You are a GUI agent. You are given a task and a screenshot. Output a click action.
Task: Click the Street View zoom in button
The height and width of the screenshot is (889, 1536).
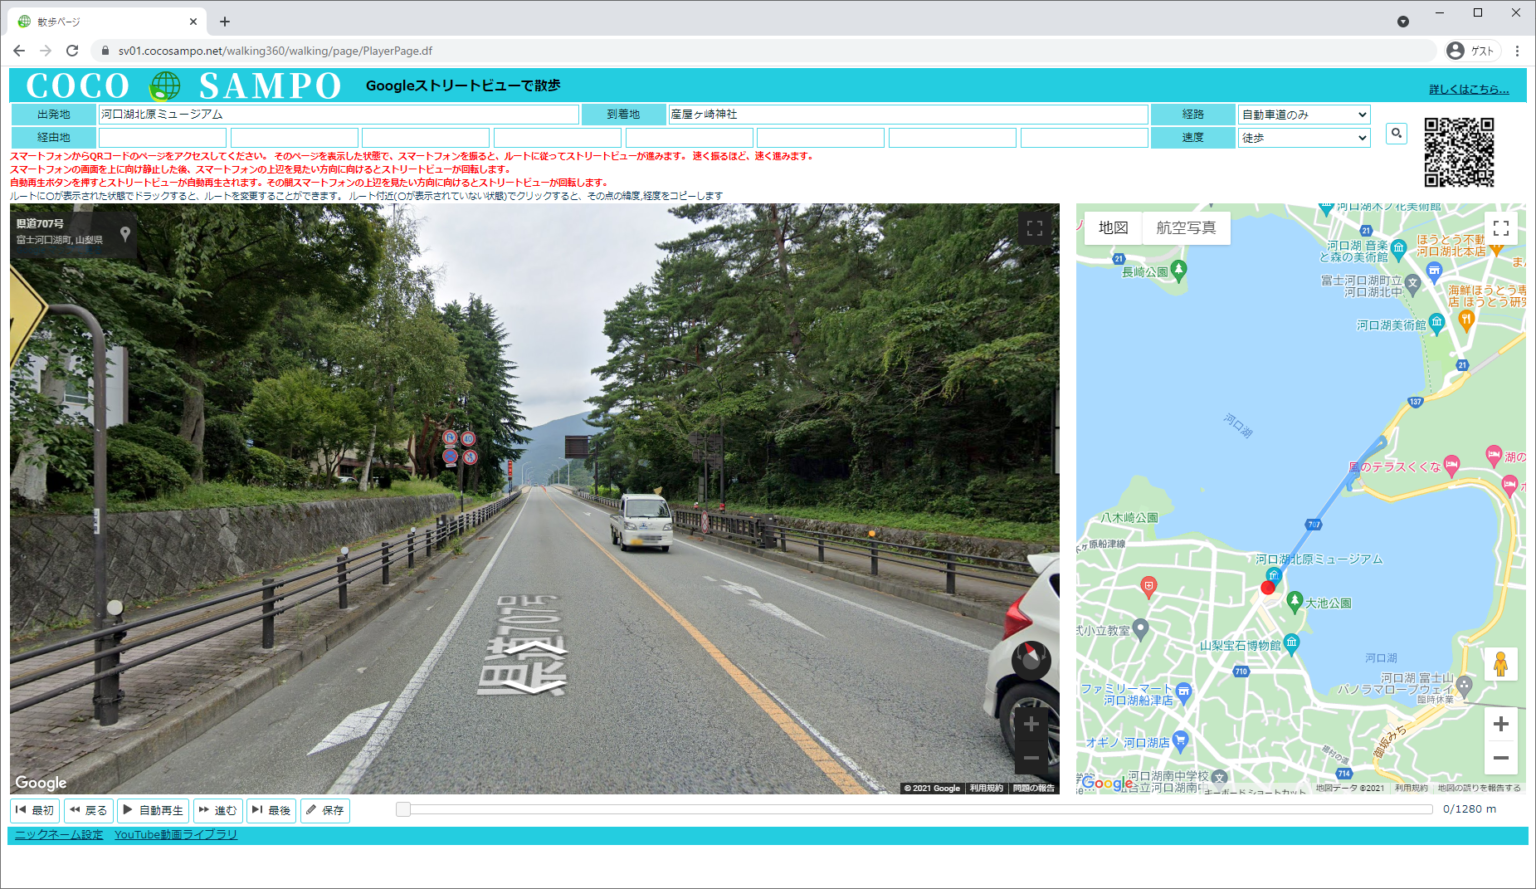point(1031,724)
